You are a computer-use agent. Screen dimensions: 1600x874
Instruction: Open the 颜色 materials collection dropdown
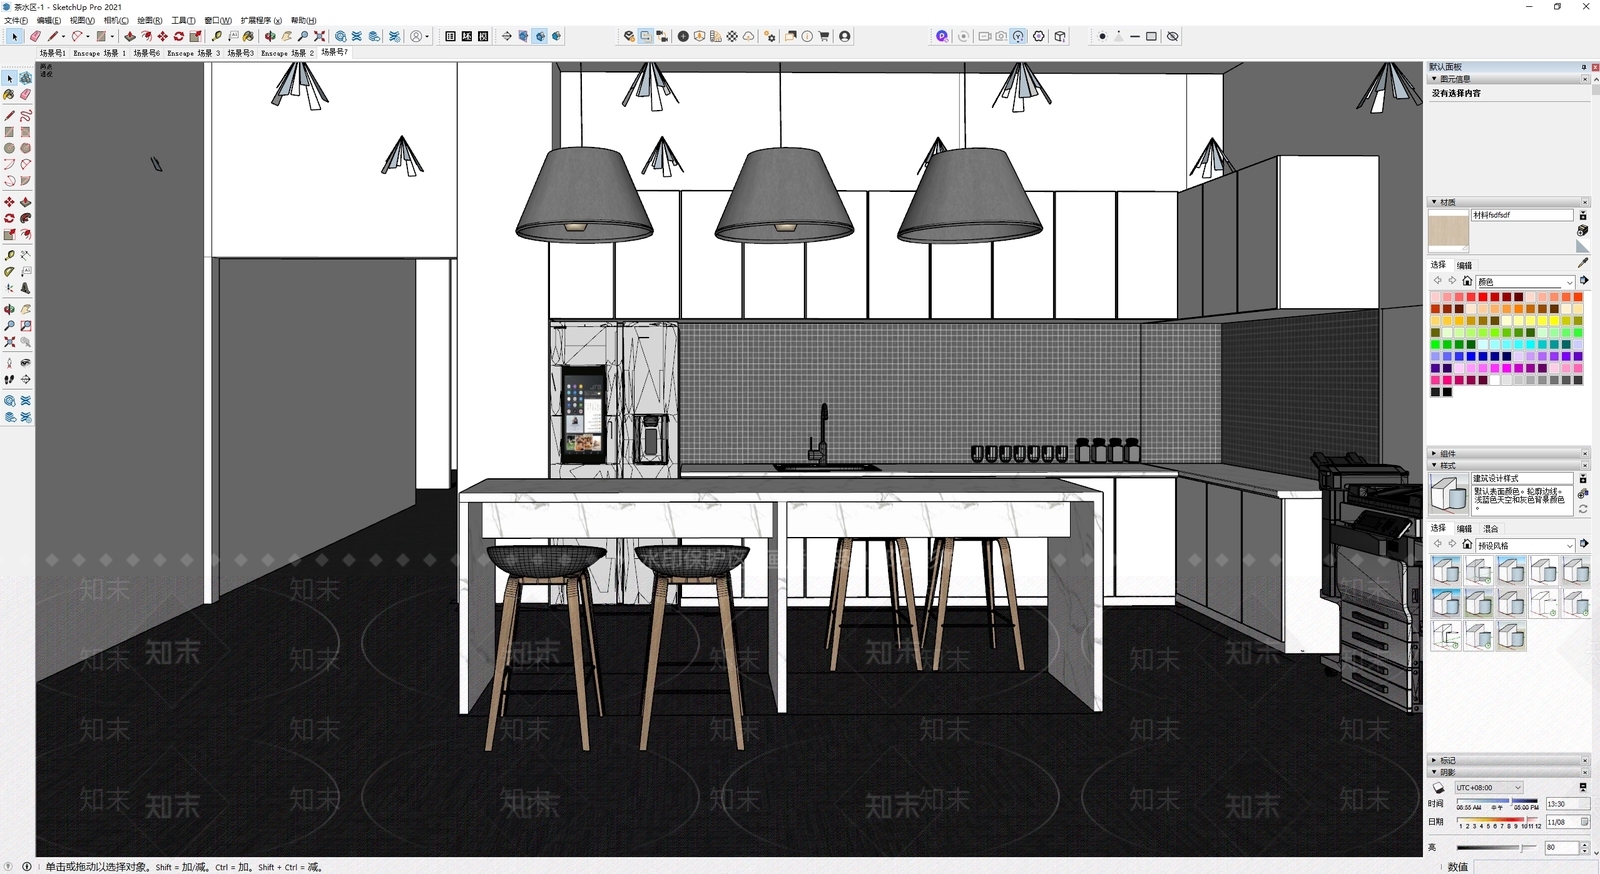1525,282
